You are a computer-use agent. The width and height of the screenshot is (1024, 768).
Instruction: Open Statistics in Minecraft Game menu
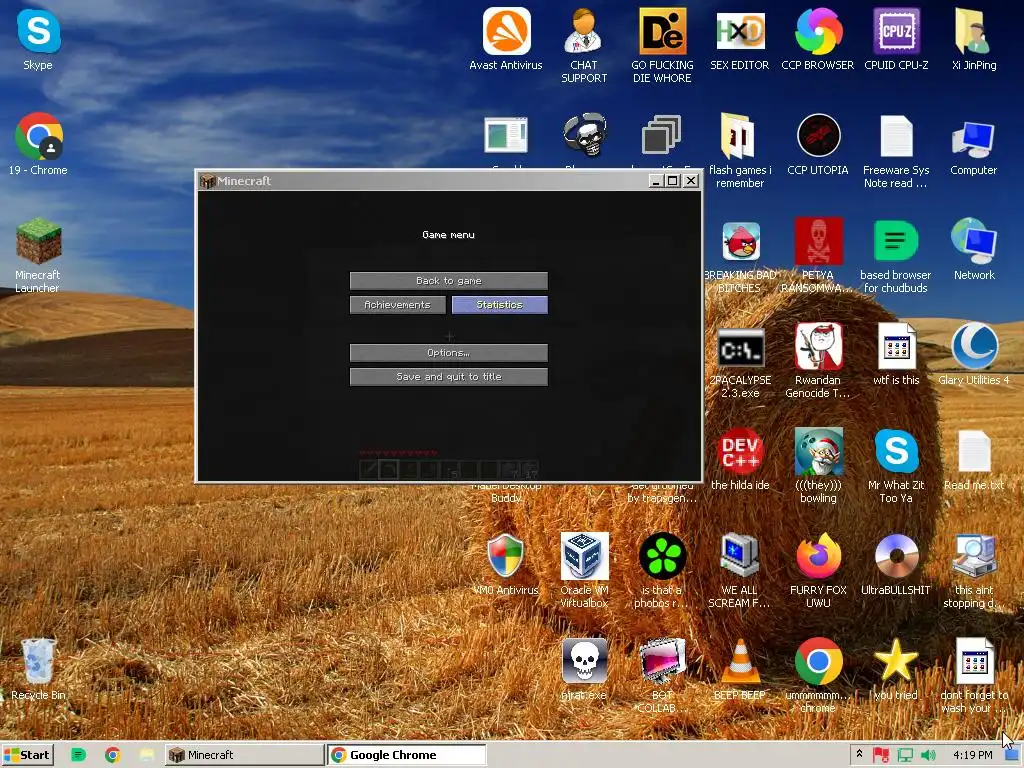(x=500, y=305)
